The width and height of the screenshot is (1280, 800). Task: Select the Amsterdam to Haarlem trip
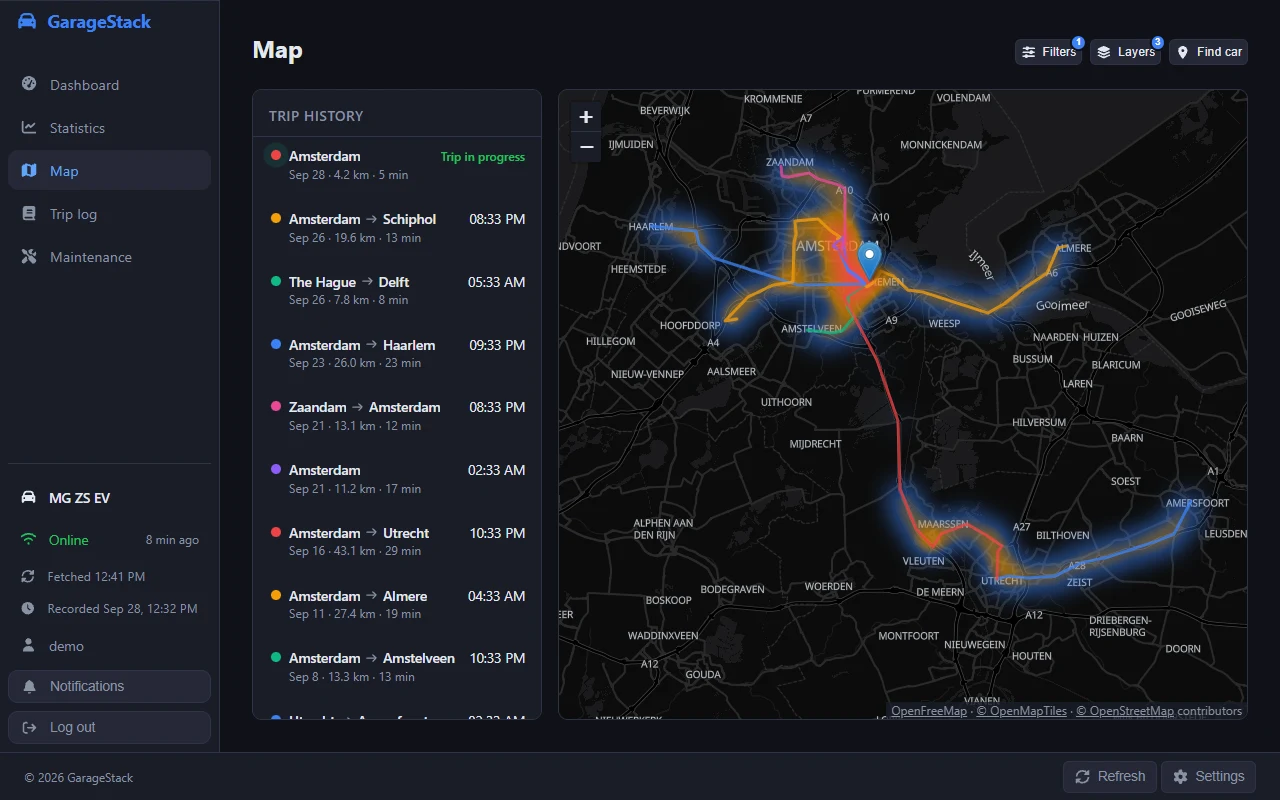coord(397,354)
